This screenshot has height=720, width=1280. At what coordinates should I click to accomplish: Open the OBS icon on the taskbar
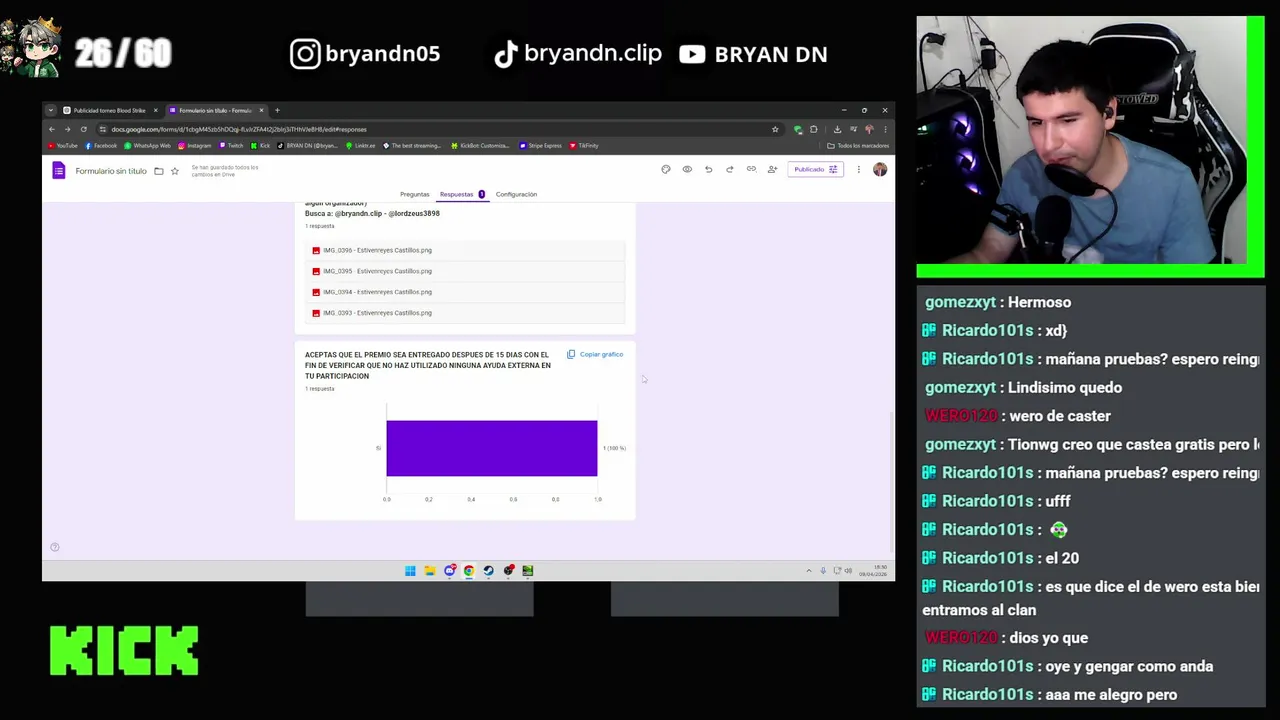(509, 571)
